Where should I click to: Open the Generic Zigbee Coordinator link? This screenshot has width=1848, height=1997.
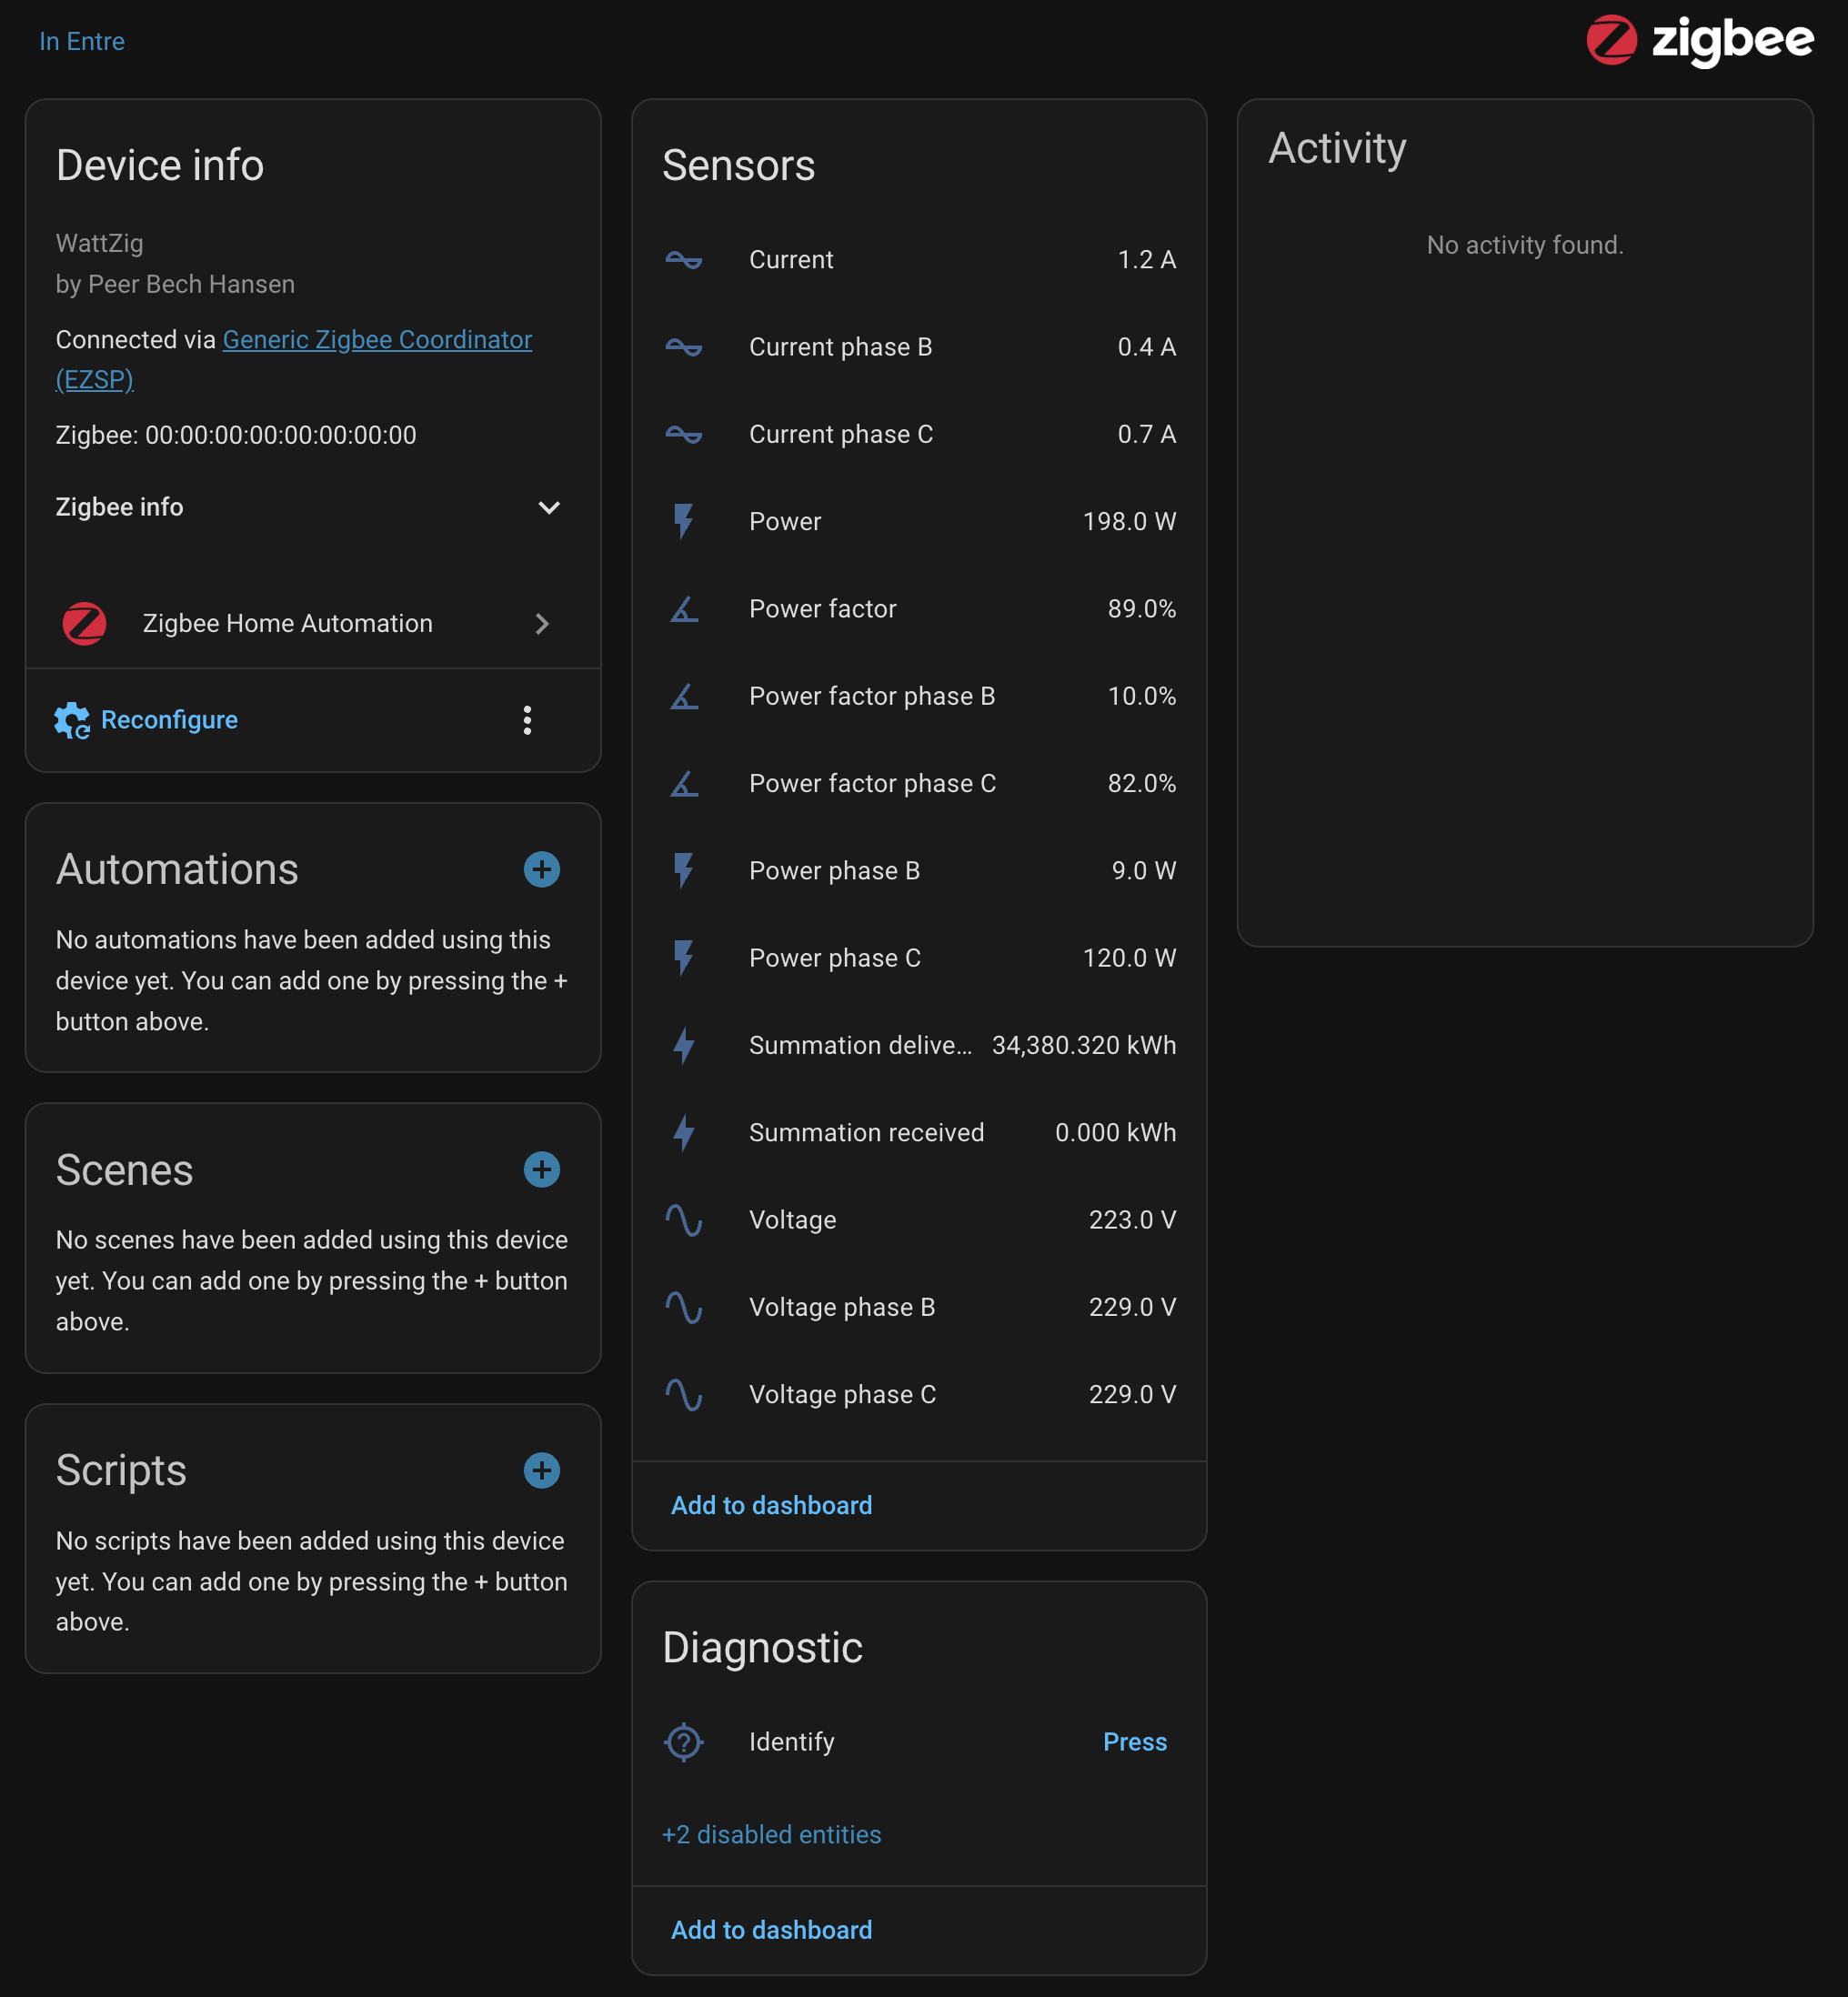point(377,339)
